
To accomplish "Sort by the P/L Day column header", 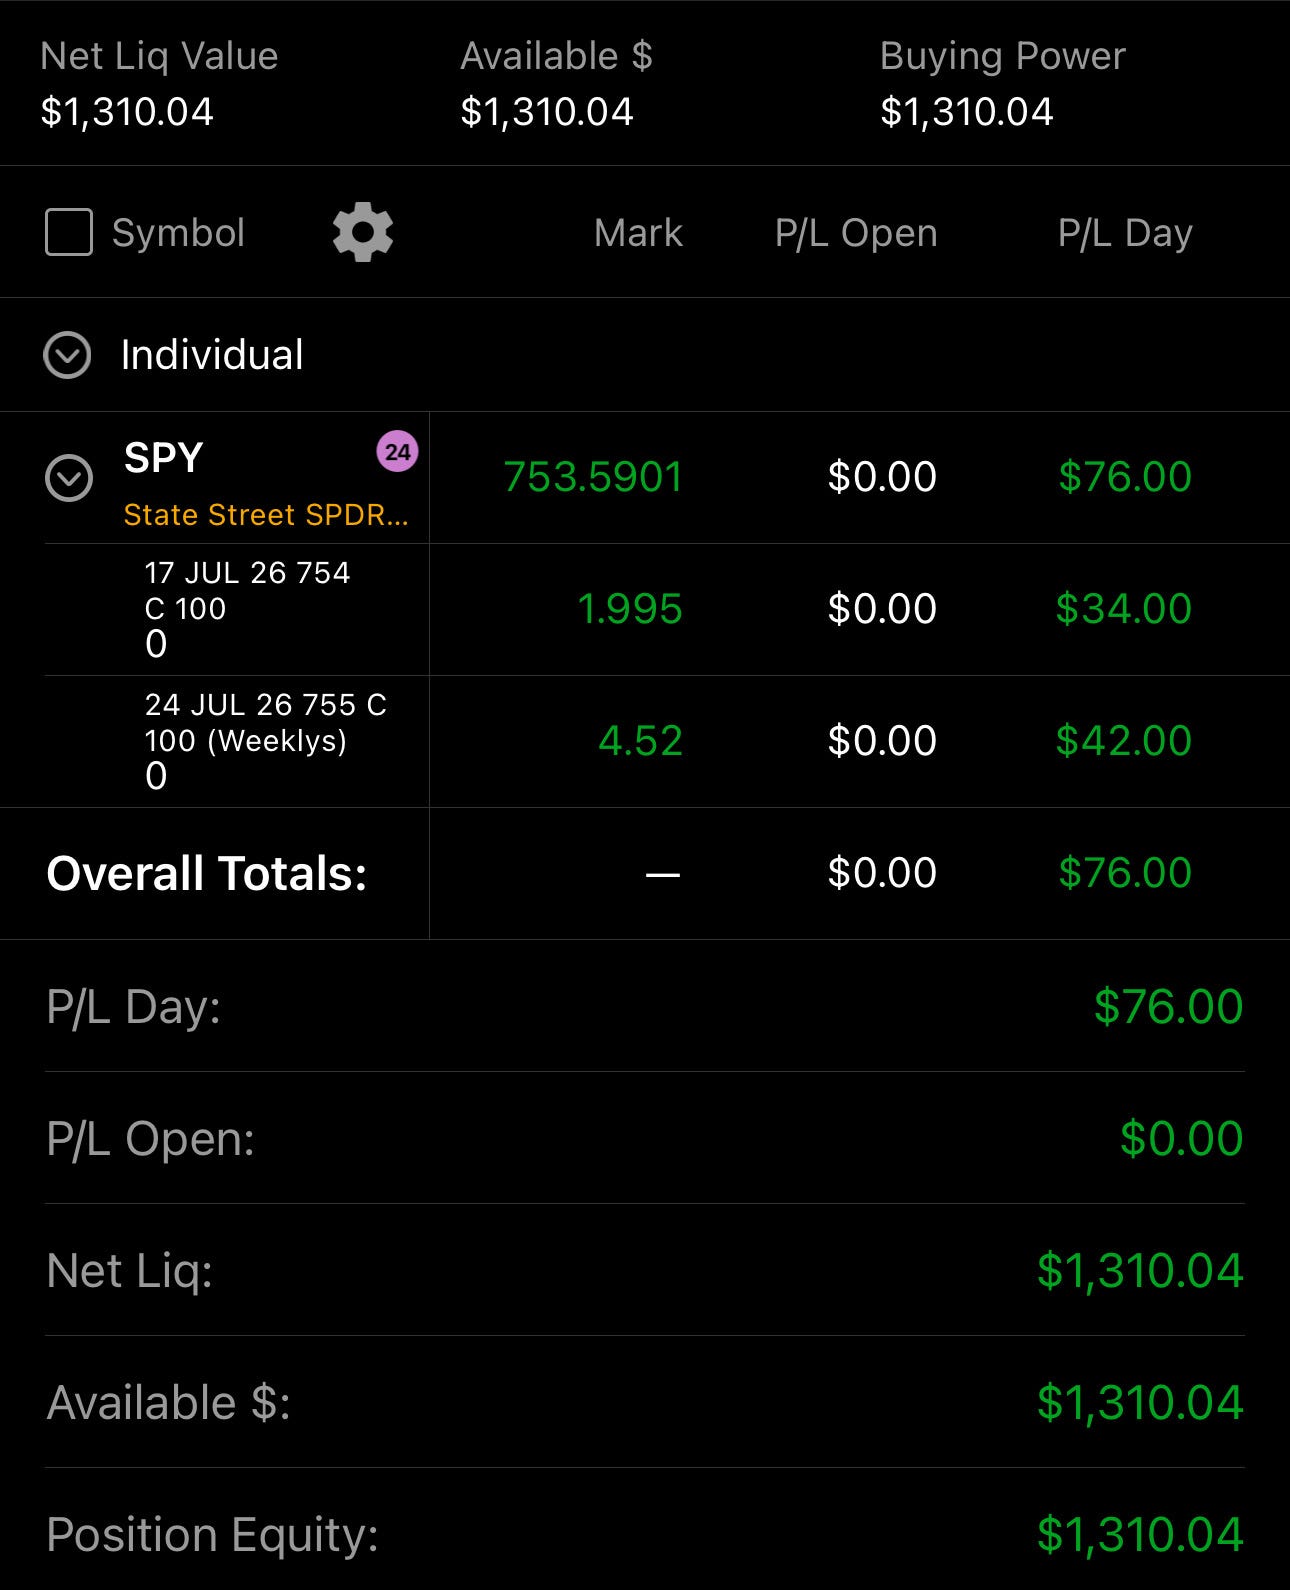I will point(1125,233).
